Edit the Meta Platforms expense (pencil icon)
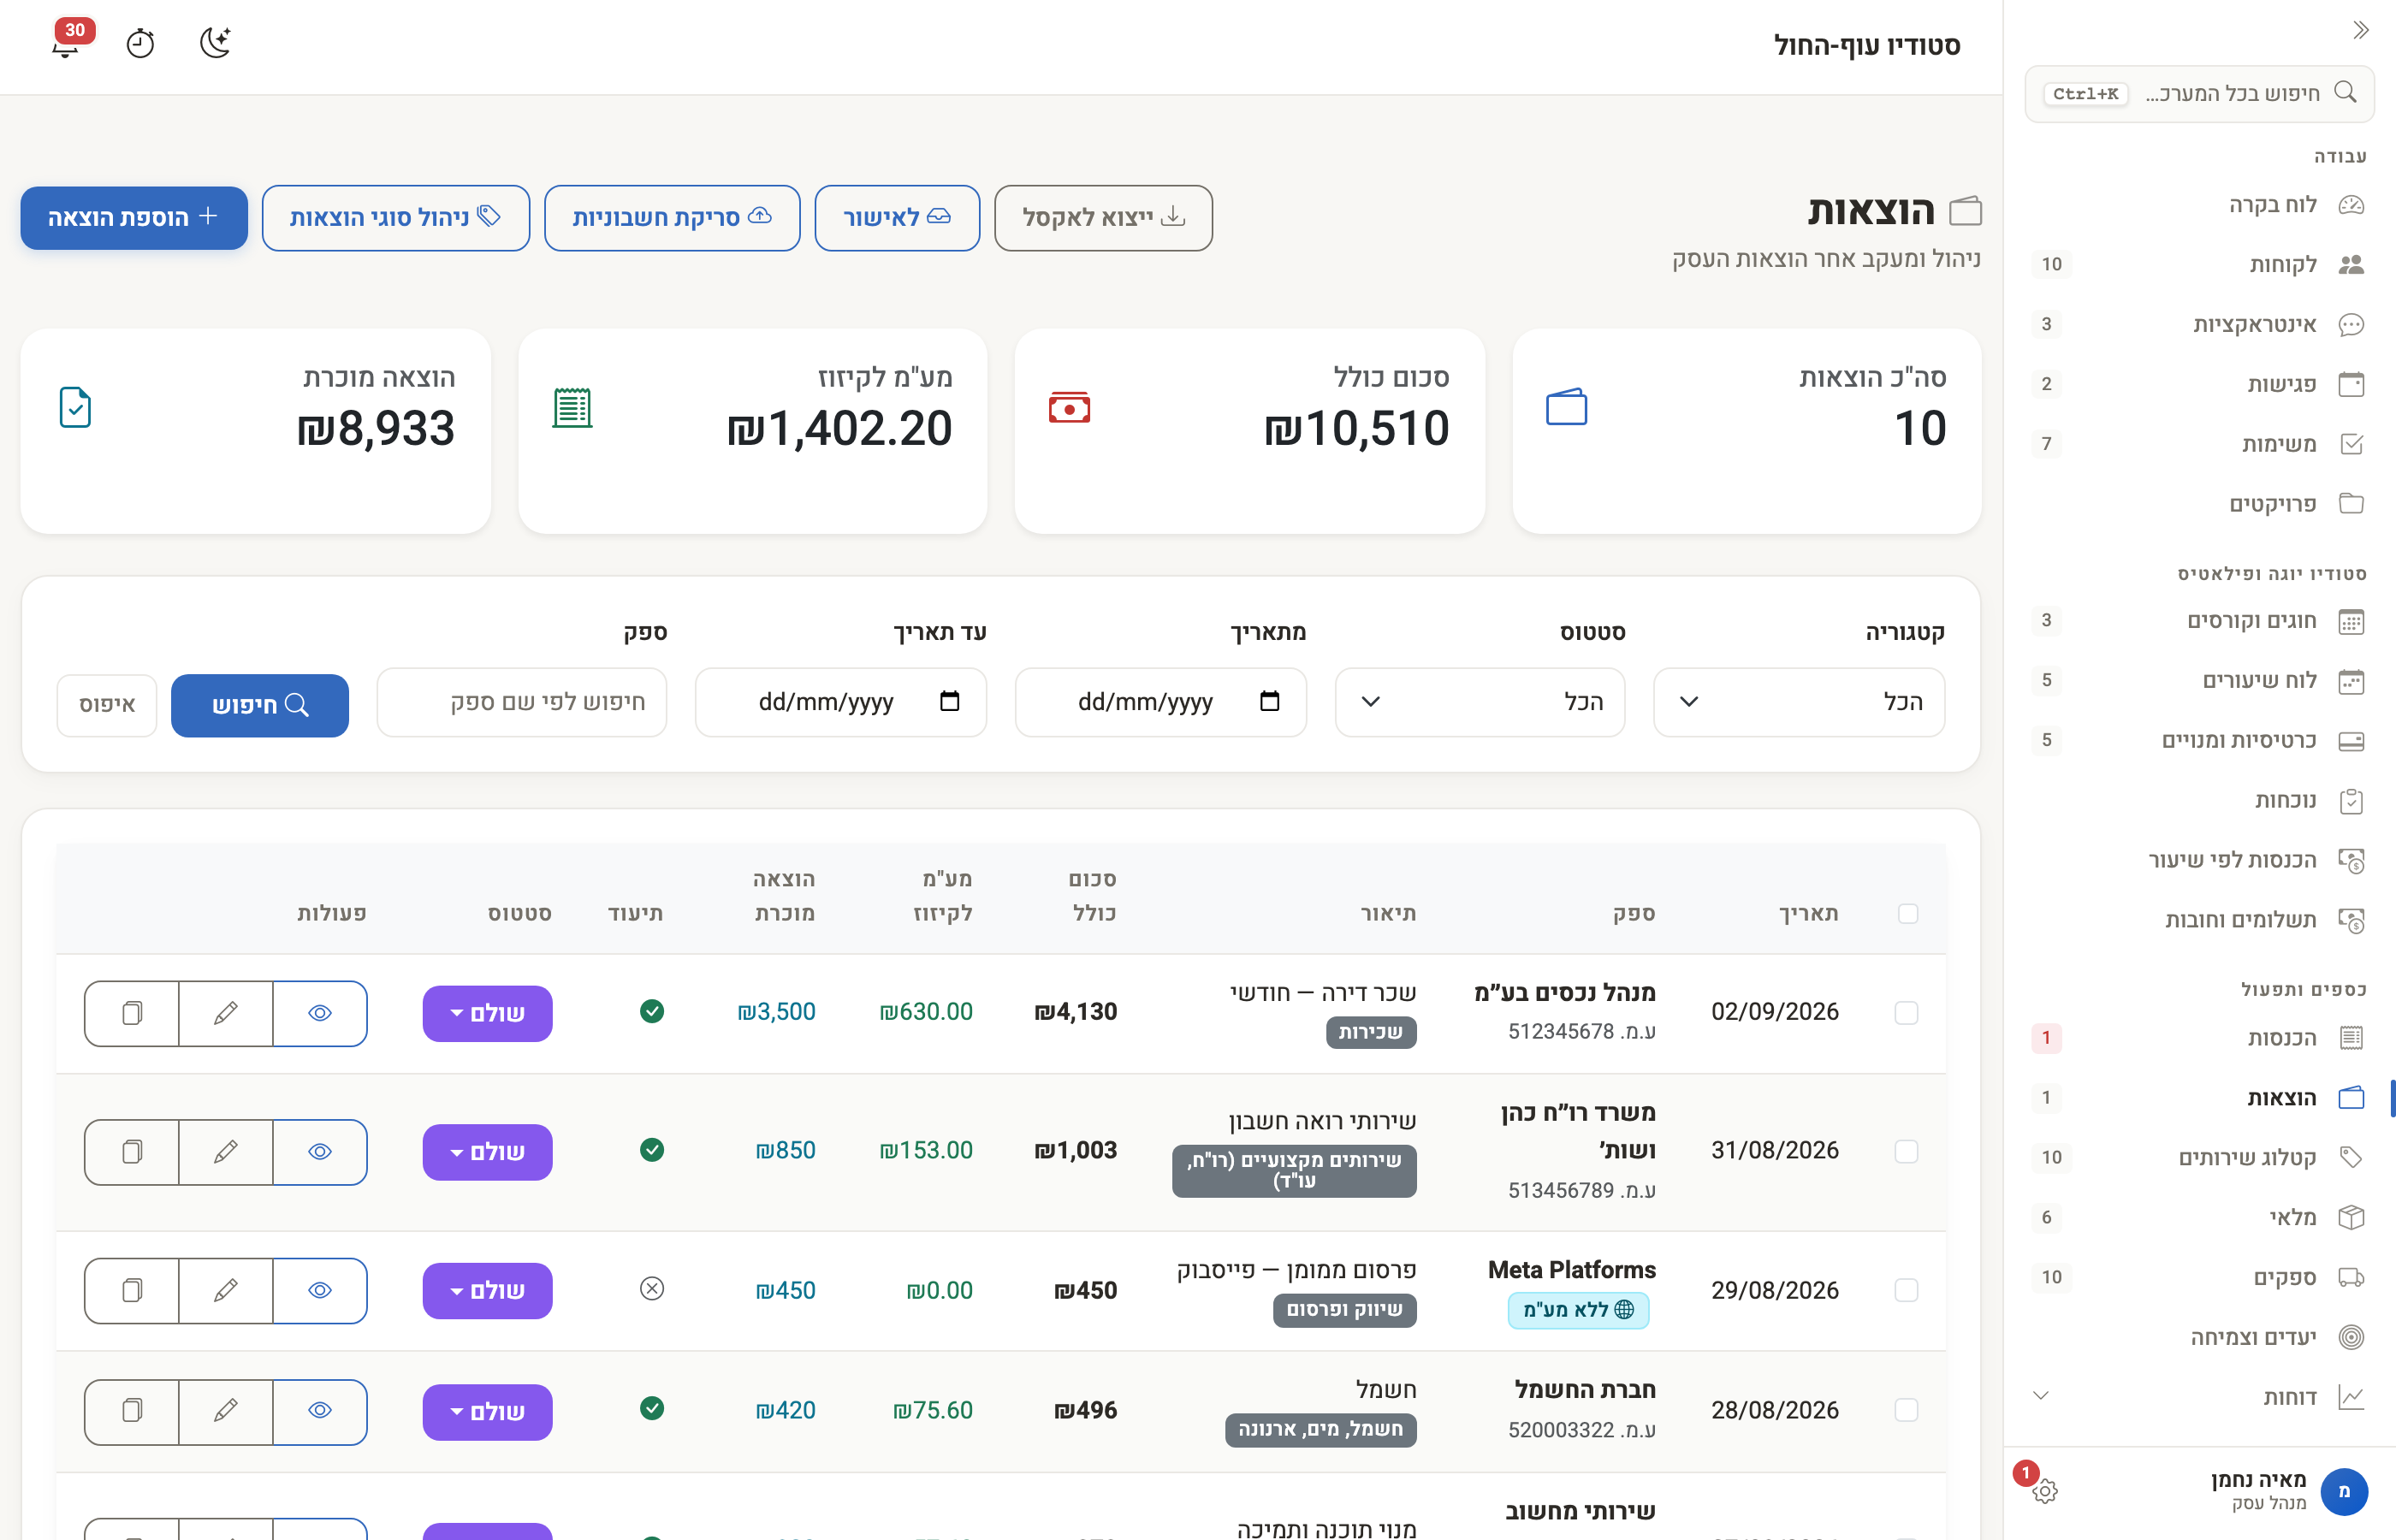 [x=226, y=1290]
